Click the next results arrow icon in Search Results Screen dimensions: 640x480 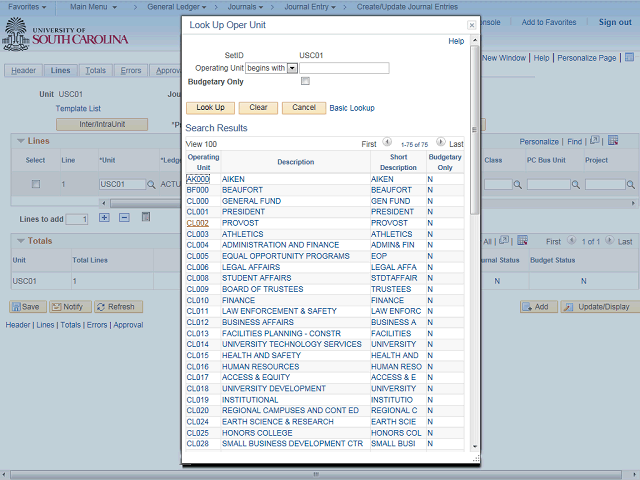click(440, 142)
